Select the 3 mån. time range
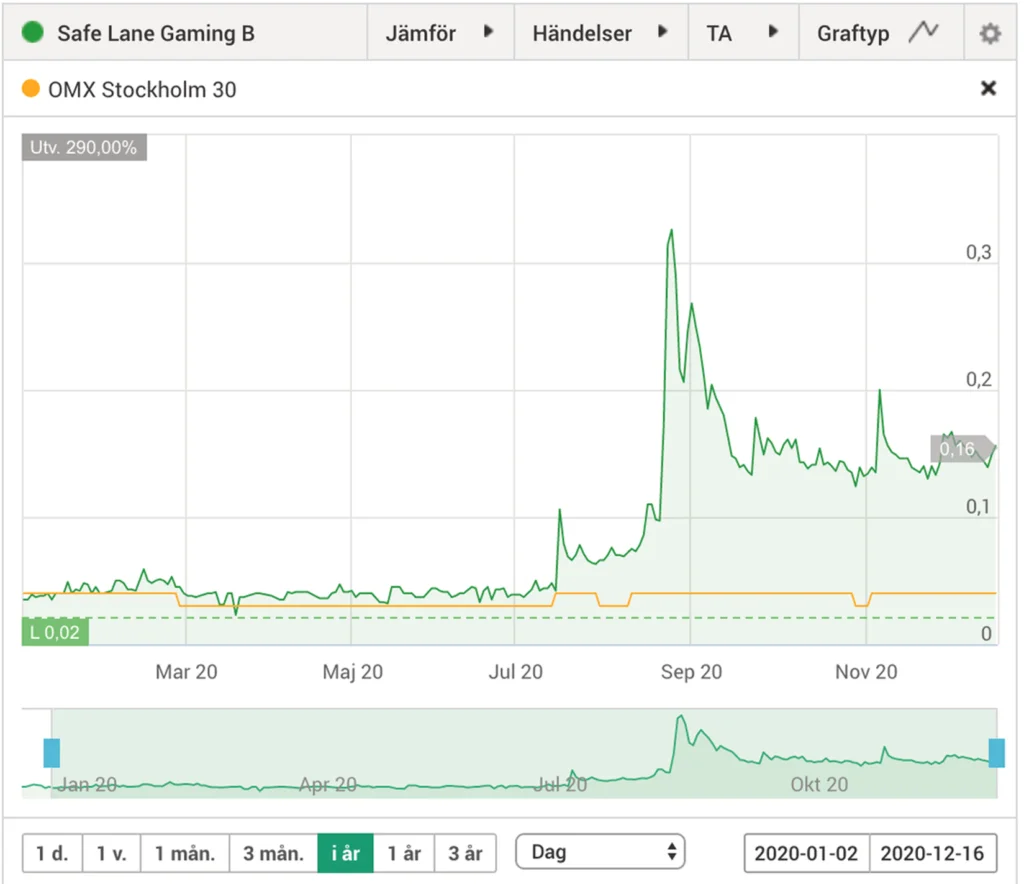 coord(274,853)
